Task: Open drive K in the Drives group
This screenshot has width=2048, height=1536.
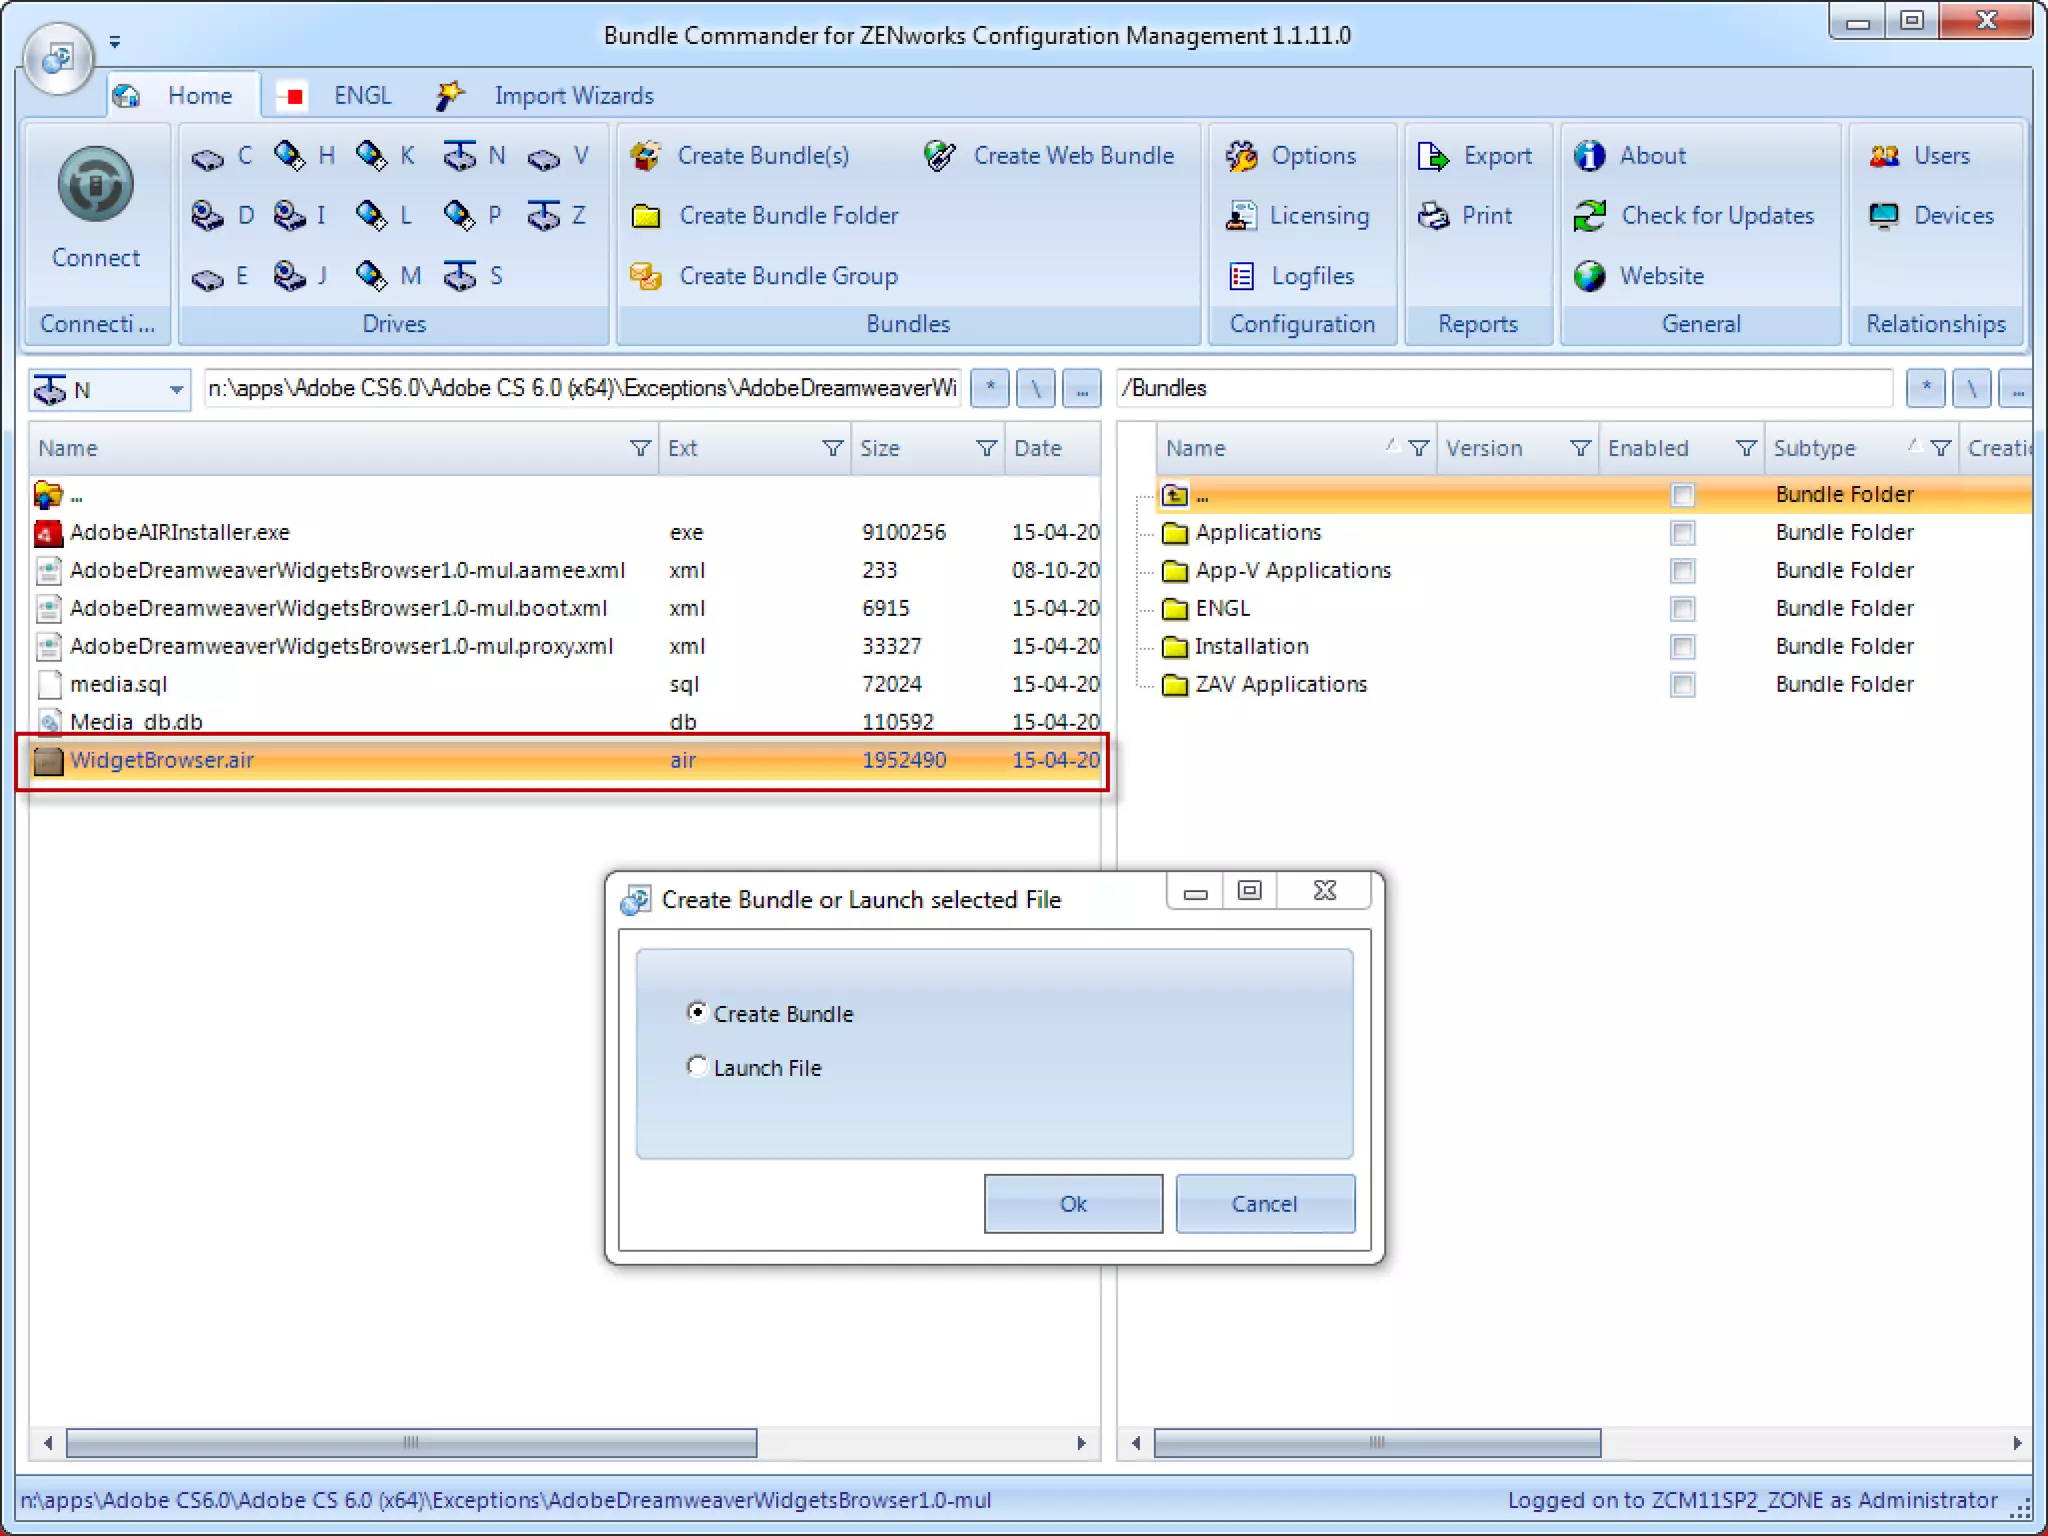Action: [x=386, y=156]
